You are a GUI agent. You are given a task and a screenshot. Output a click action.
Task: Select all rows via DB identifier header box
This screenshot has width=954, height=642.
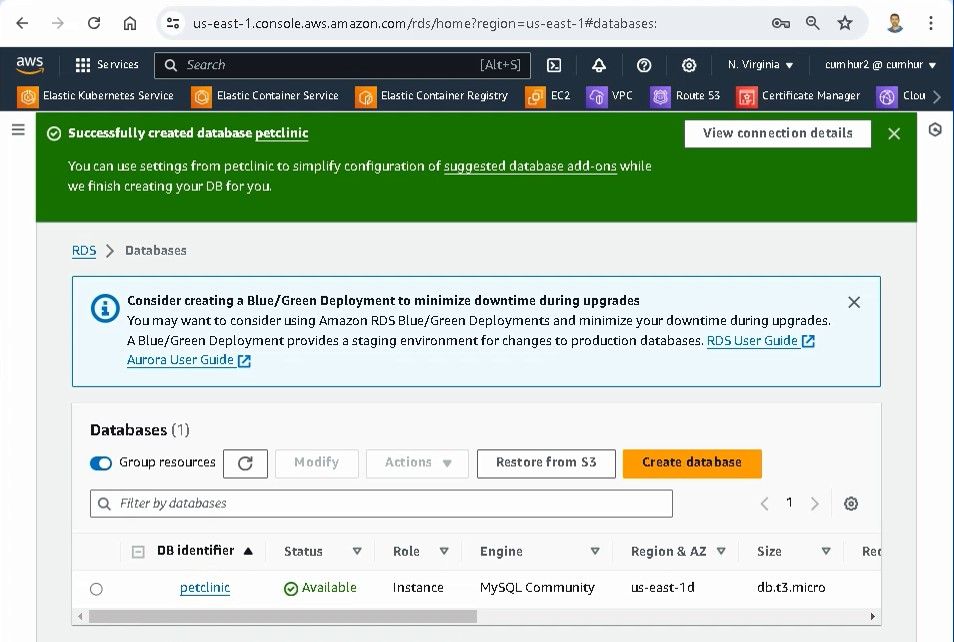tap(138, 551)
